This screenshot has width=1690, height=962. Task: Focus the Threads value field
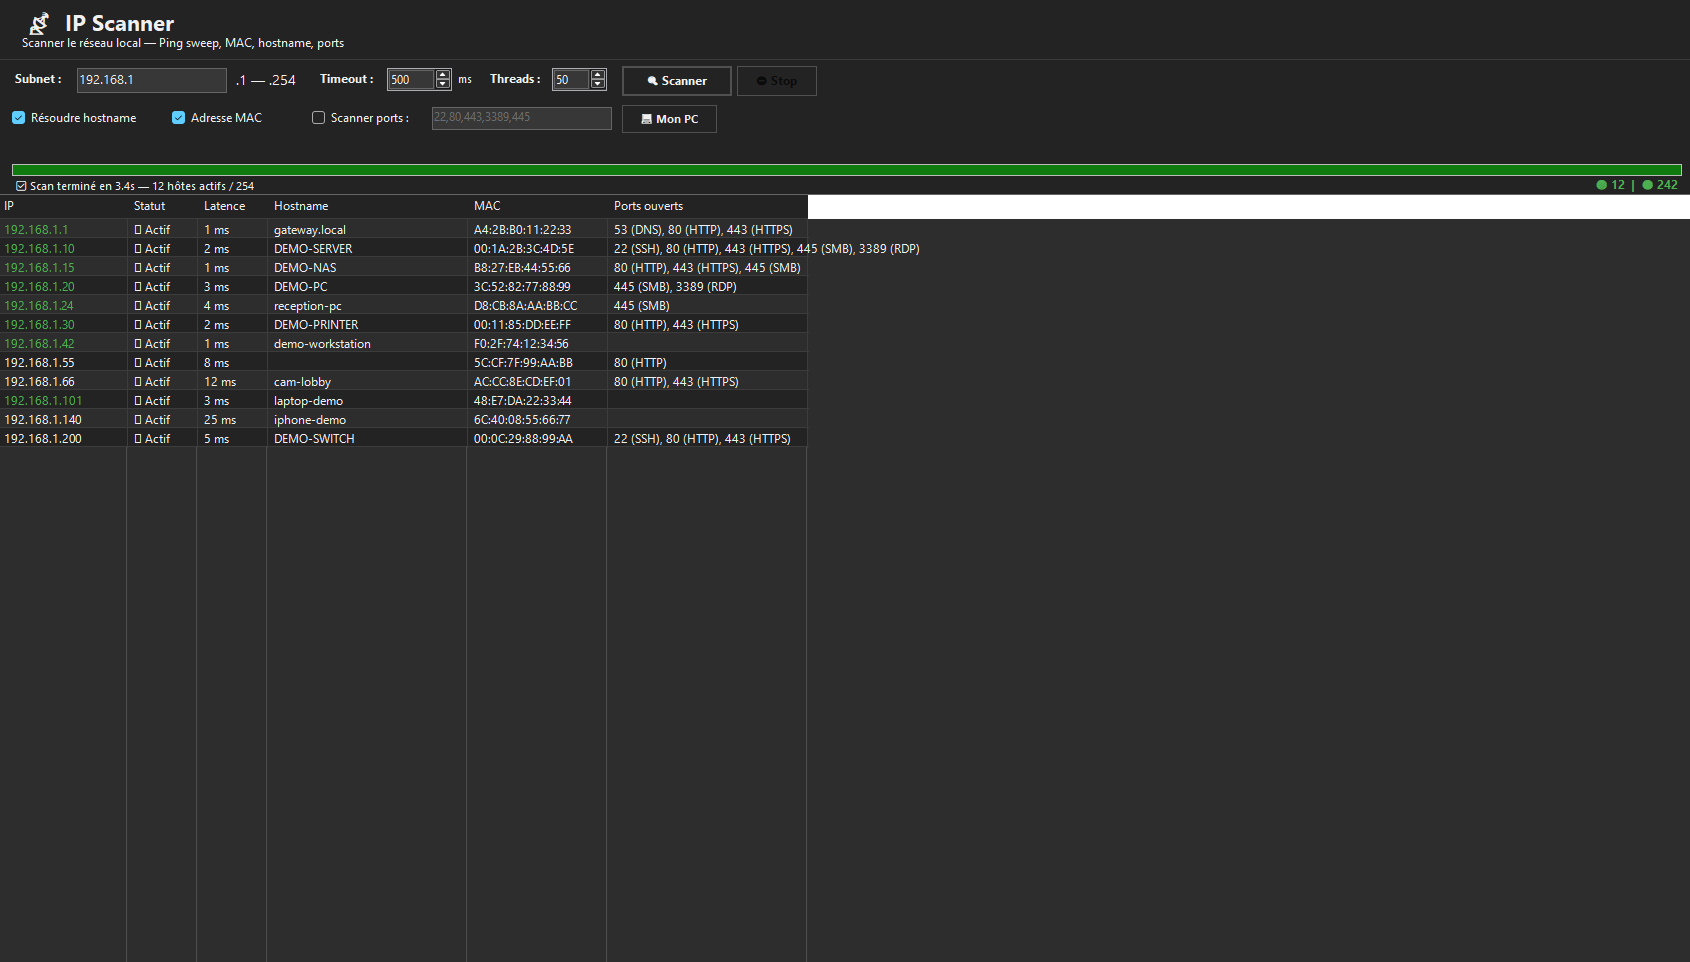tap(571, 80)
